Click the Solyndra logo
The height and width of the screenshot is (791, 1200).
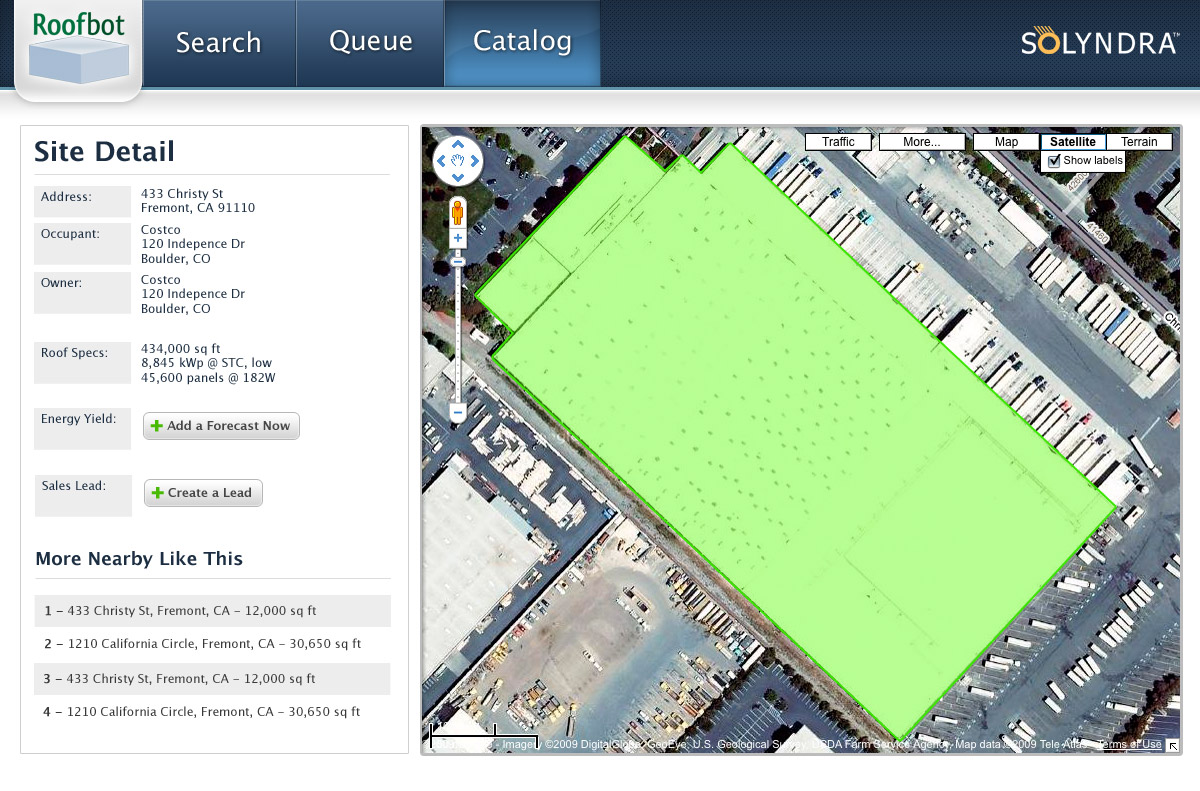coord(1099,42)
